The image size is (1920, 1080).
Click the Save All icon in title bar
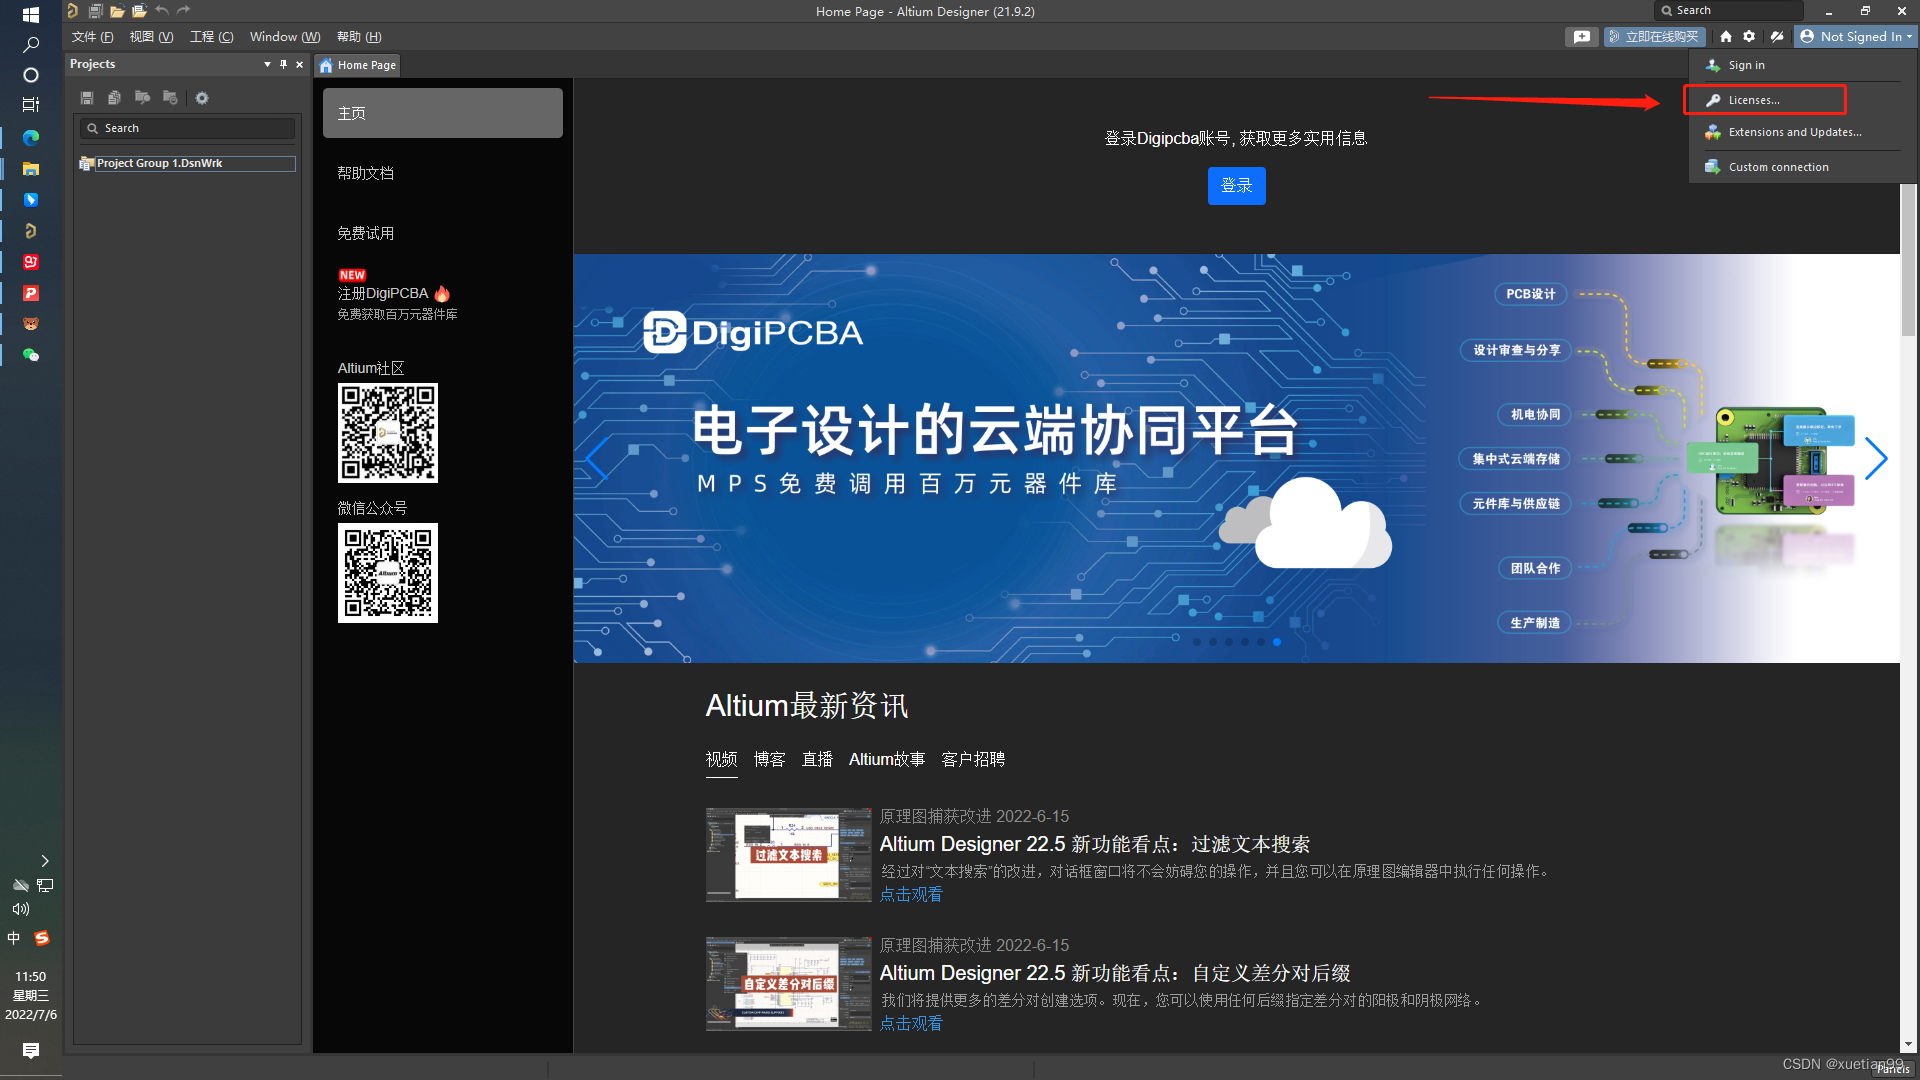click(x=95, y=11)
